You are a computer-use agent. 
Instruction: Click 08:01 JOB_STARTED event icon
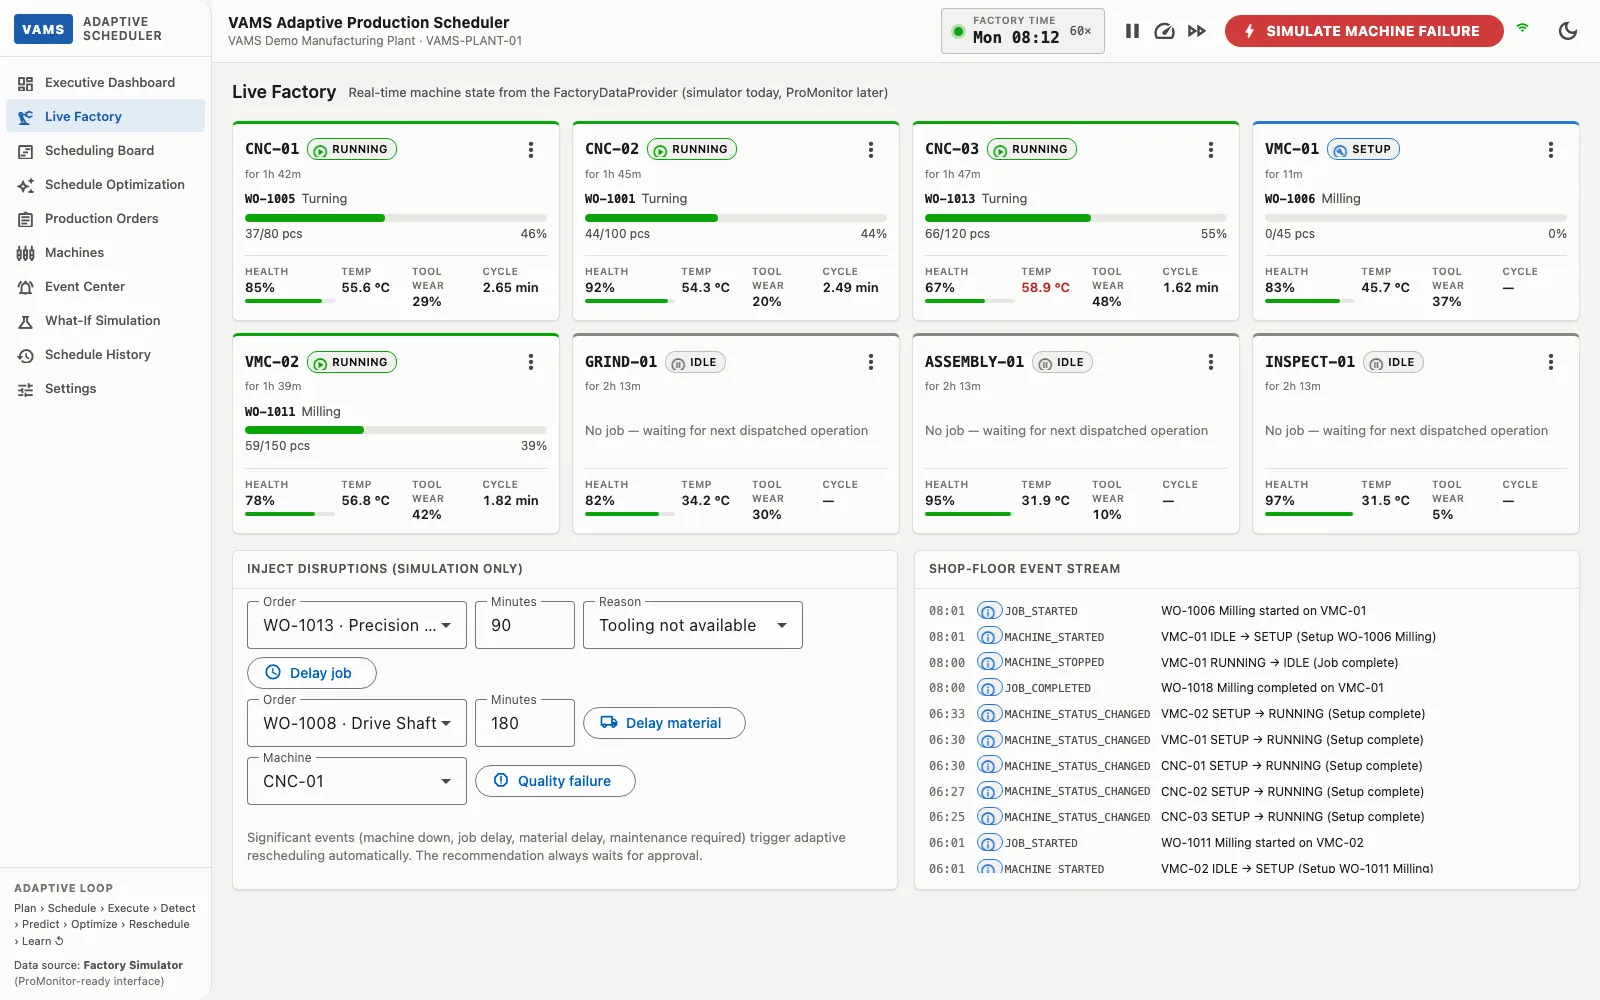tap(989, 611)
